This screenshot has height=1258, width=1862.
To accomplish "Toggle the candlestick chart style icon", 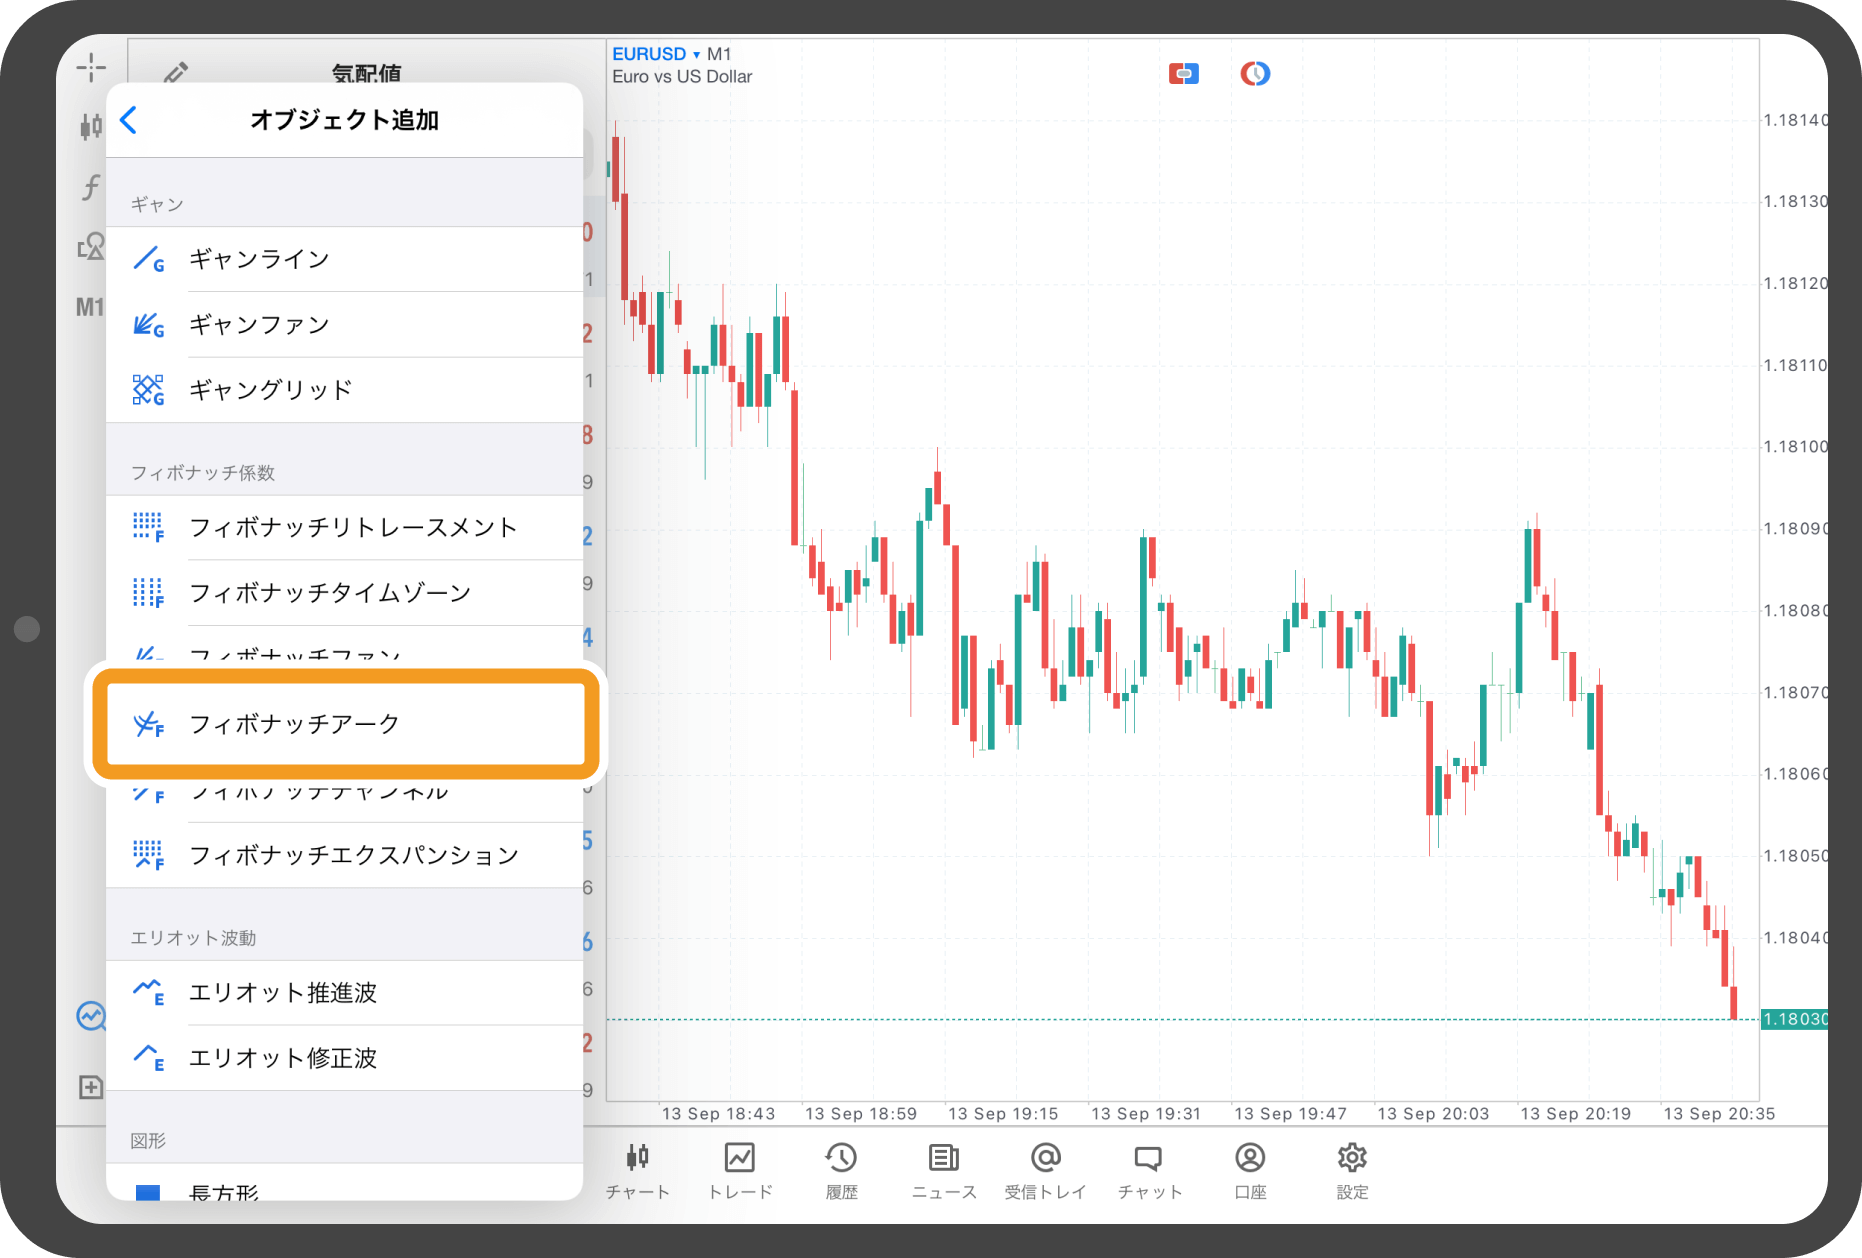I will (91, 127).
